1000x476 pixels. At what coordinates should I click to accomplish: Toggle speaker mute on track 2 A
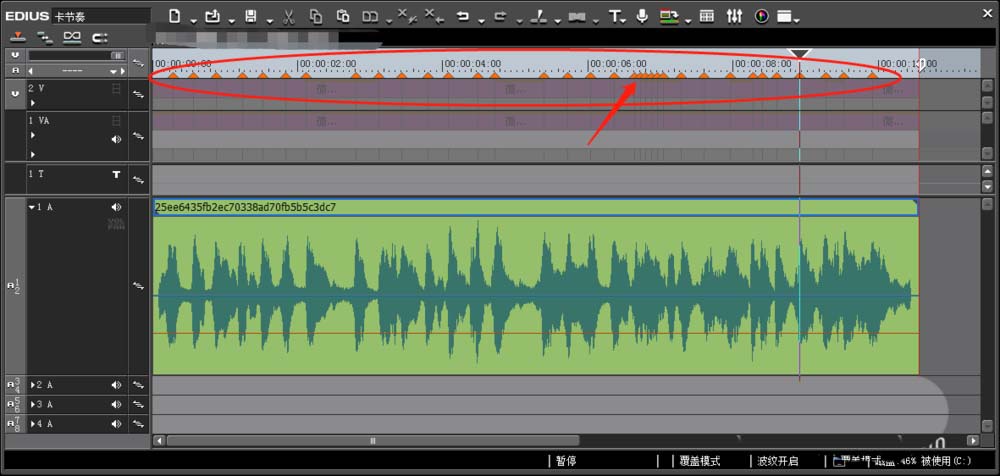click(116, 385)
